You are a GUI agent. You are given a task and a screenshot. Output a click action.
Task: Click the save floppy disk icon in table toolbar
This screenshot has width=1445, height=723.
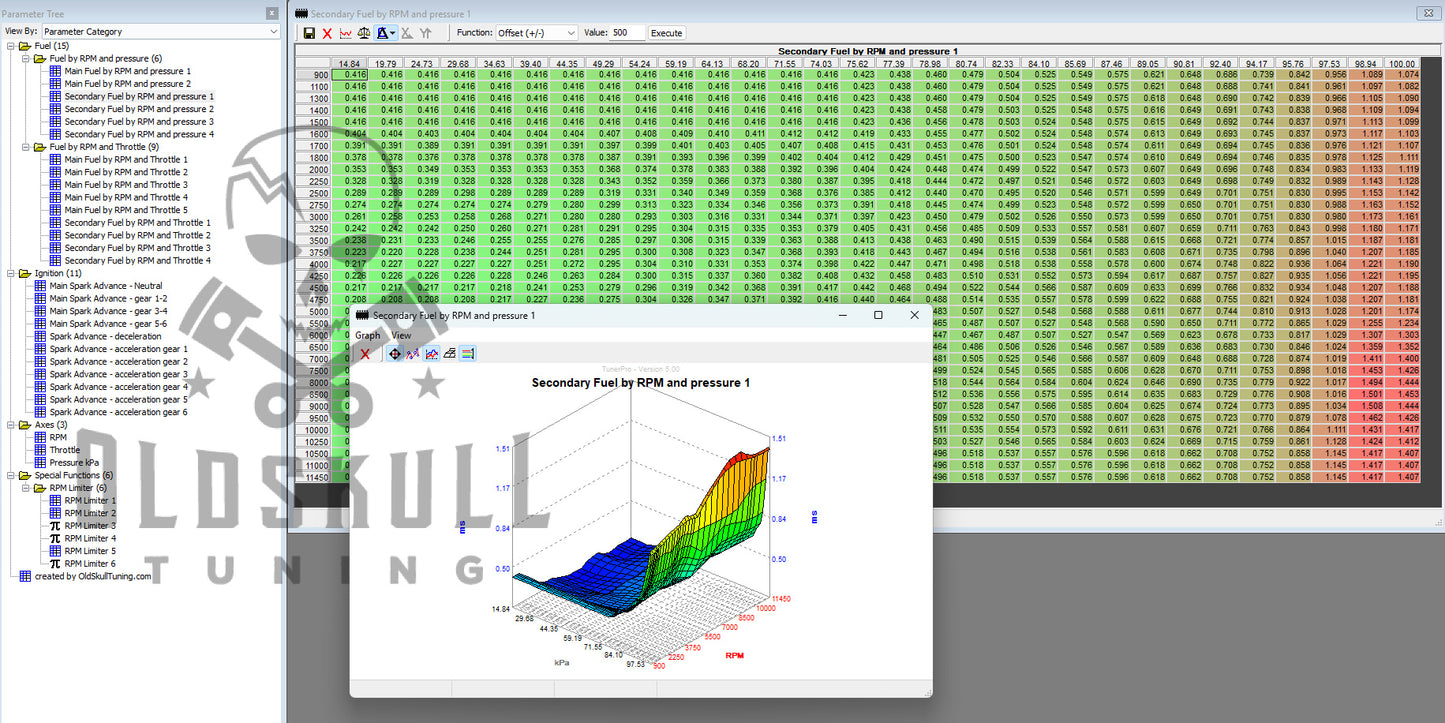(310, 33)
